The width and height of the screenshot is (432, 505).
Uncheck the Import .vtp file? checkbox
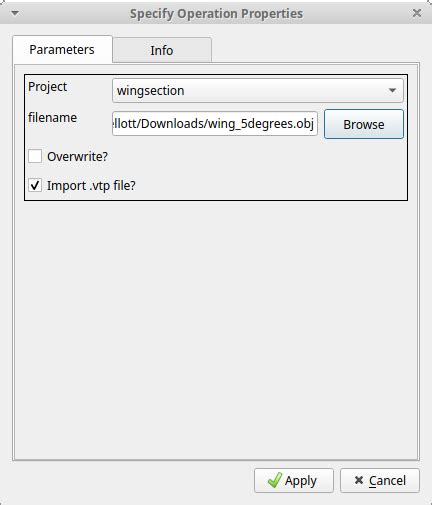35,185
